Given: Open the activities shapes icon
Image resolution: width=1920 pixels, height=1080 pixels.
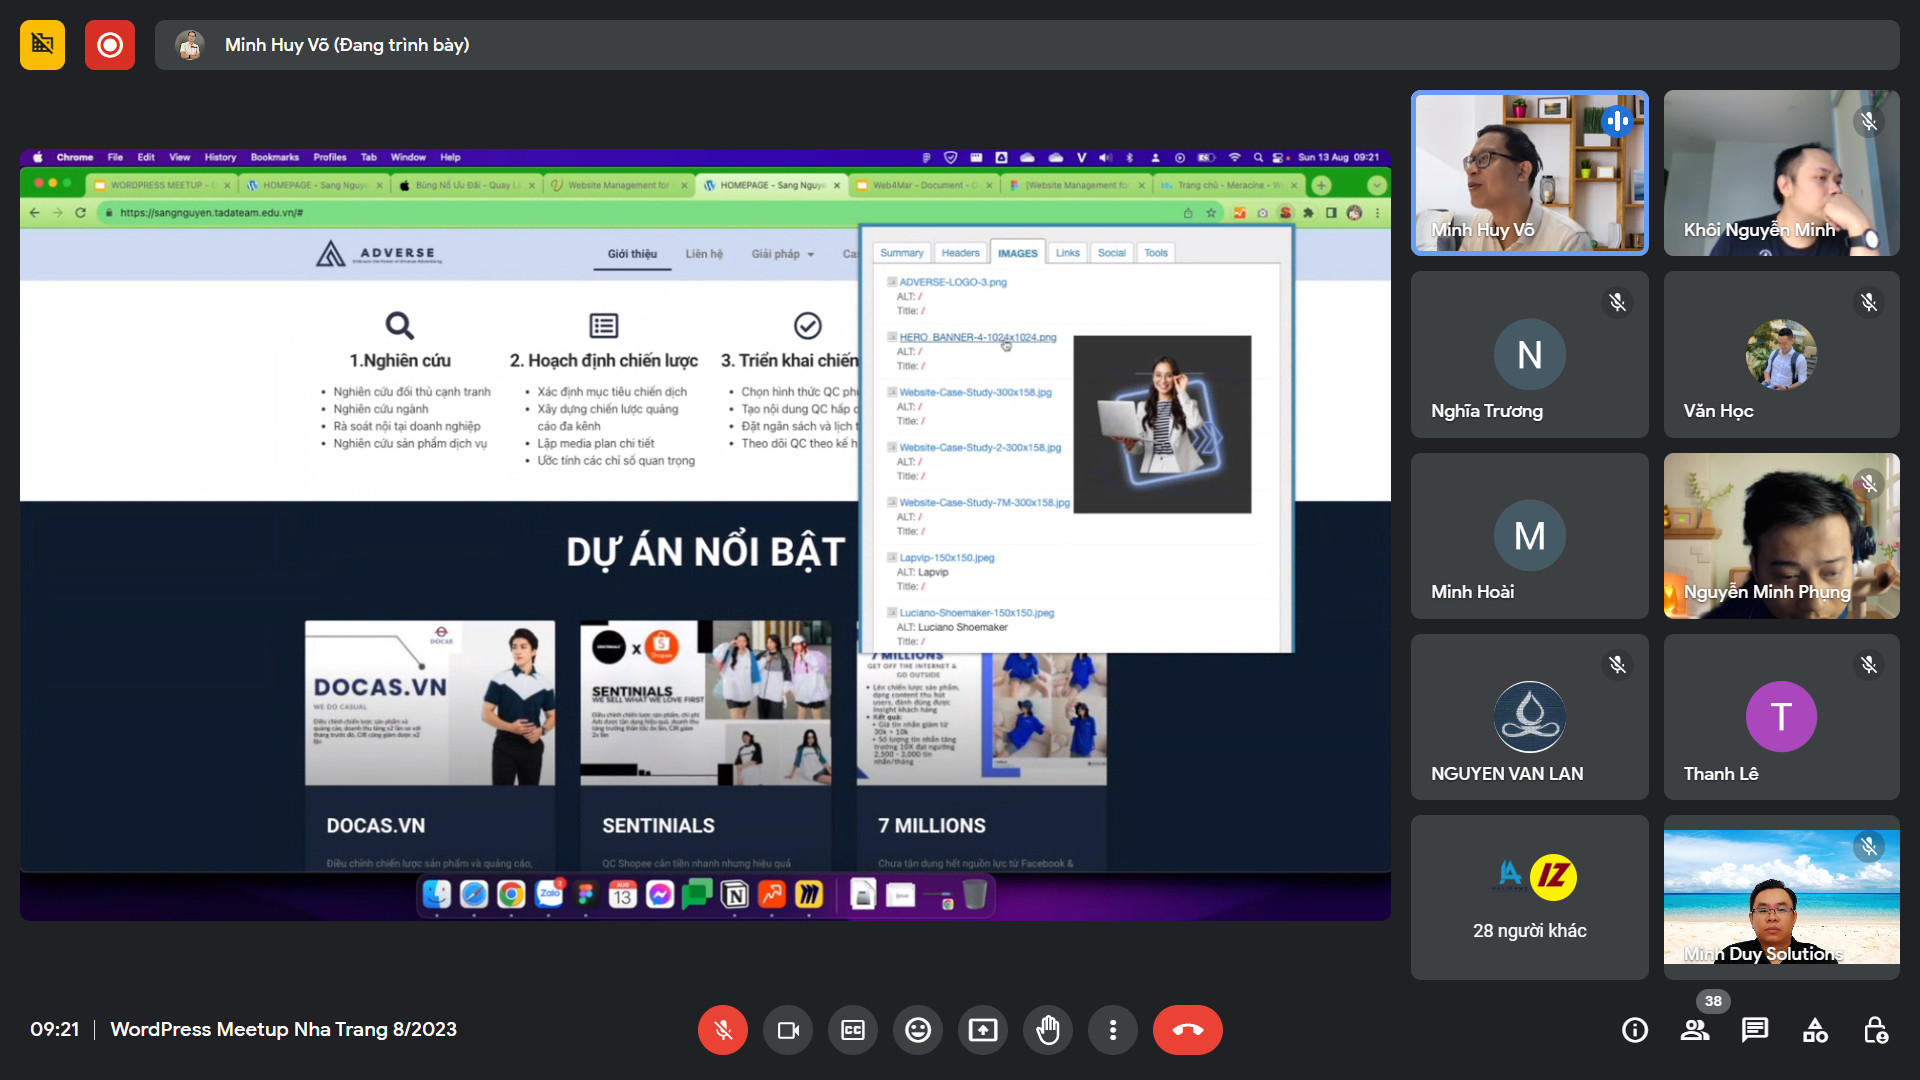Looking at the screenshot, I should [1815, 1030].
